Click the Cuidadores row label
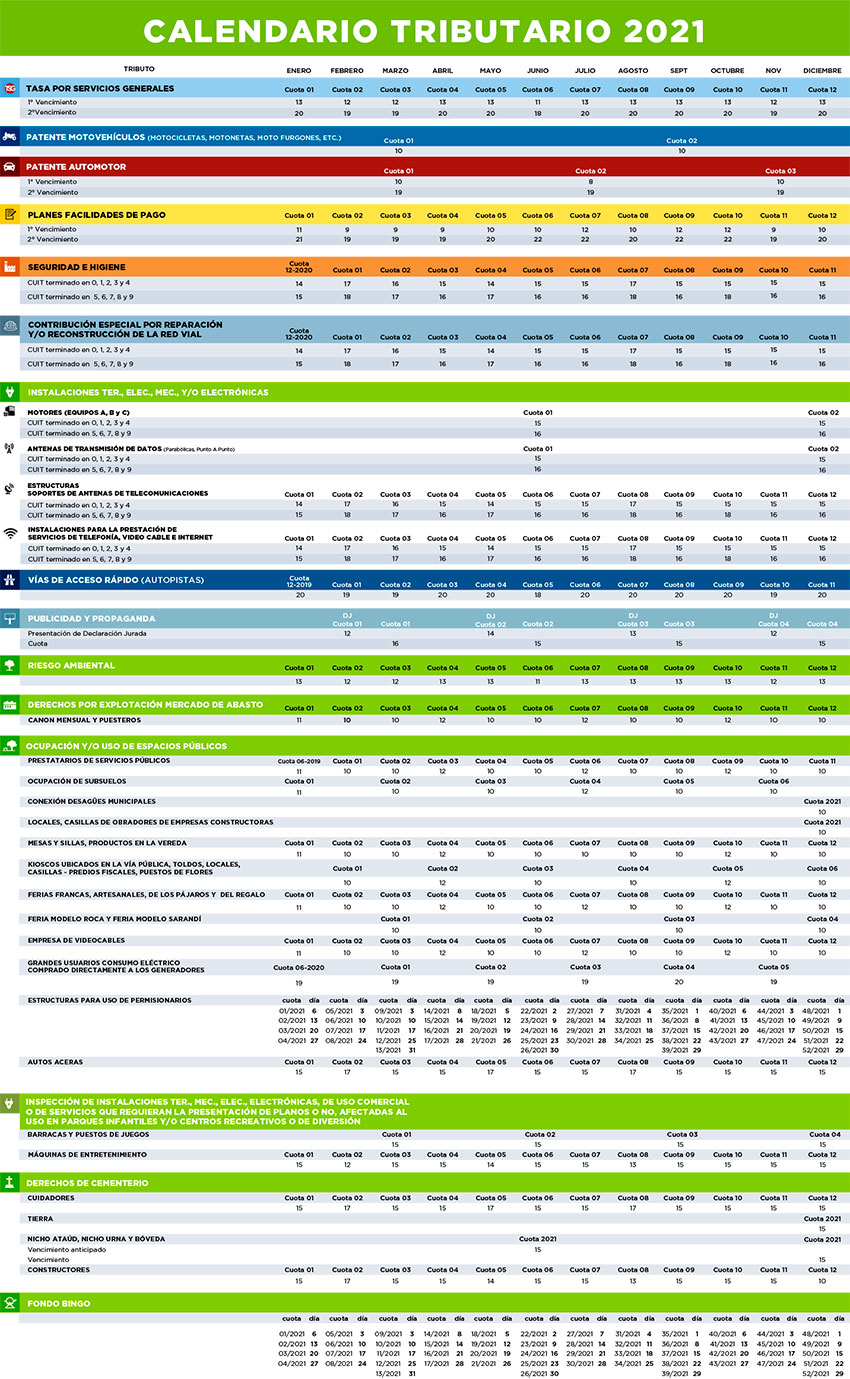850x1379 pixels. point(51,1197)
